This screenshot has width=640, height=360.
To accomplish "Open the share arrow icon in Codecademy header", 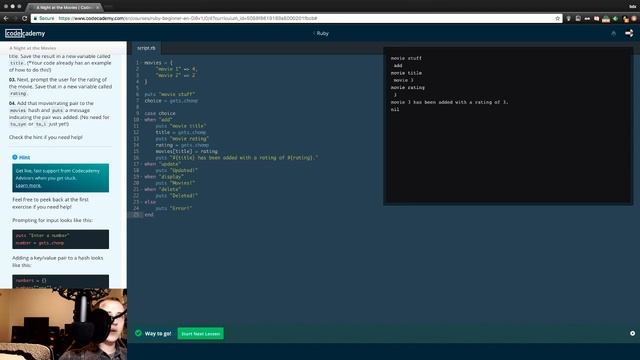I will pyautogui.click(x=629, y=33).
